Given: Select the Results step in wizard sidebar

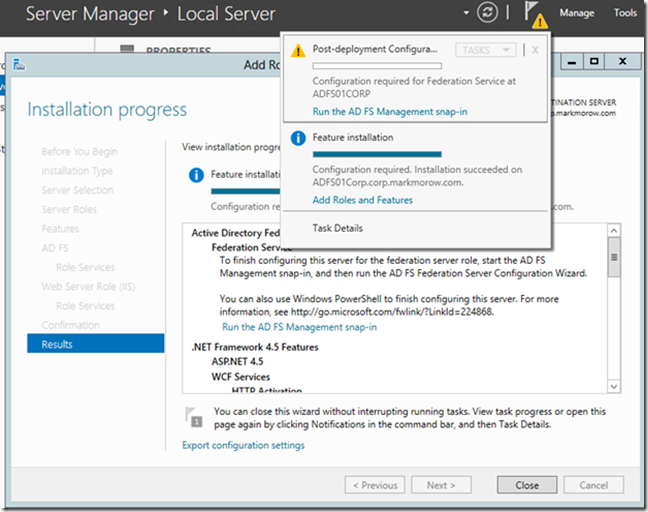Looking at the screenshot, I should point(95,344).
